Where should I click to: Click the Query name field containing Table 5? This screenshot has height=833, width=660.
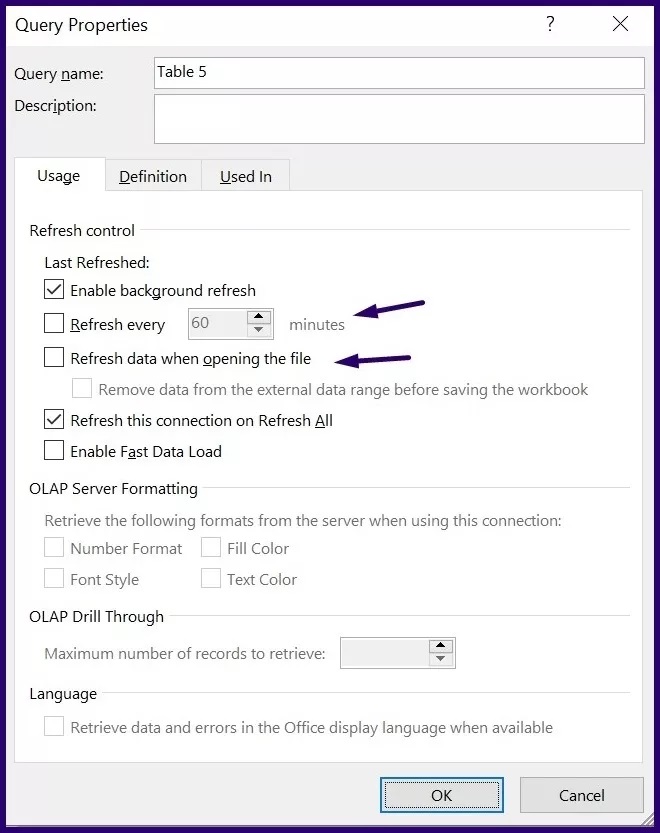click(399, 73)
